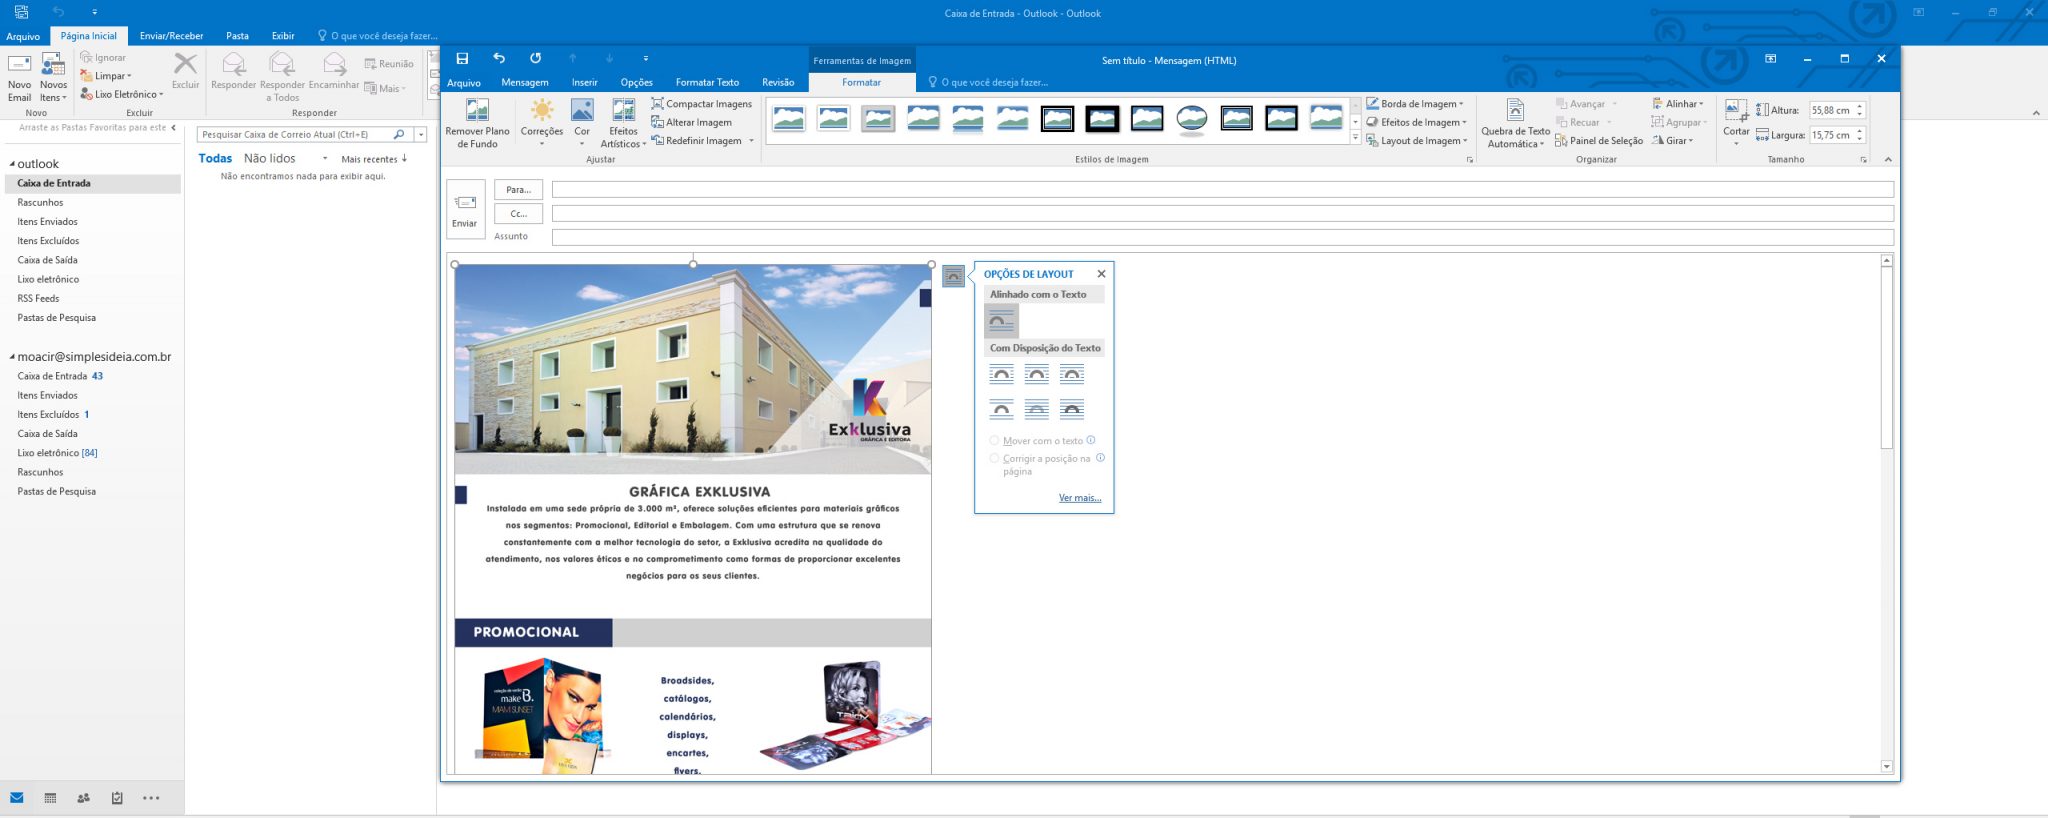The height and width of the screenshot is (818, 2048).
Task: Collapse the message window ribbon
Action: click(1888, 160)
